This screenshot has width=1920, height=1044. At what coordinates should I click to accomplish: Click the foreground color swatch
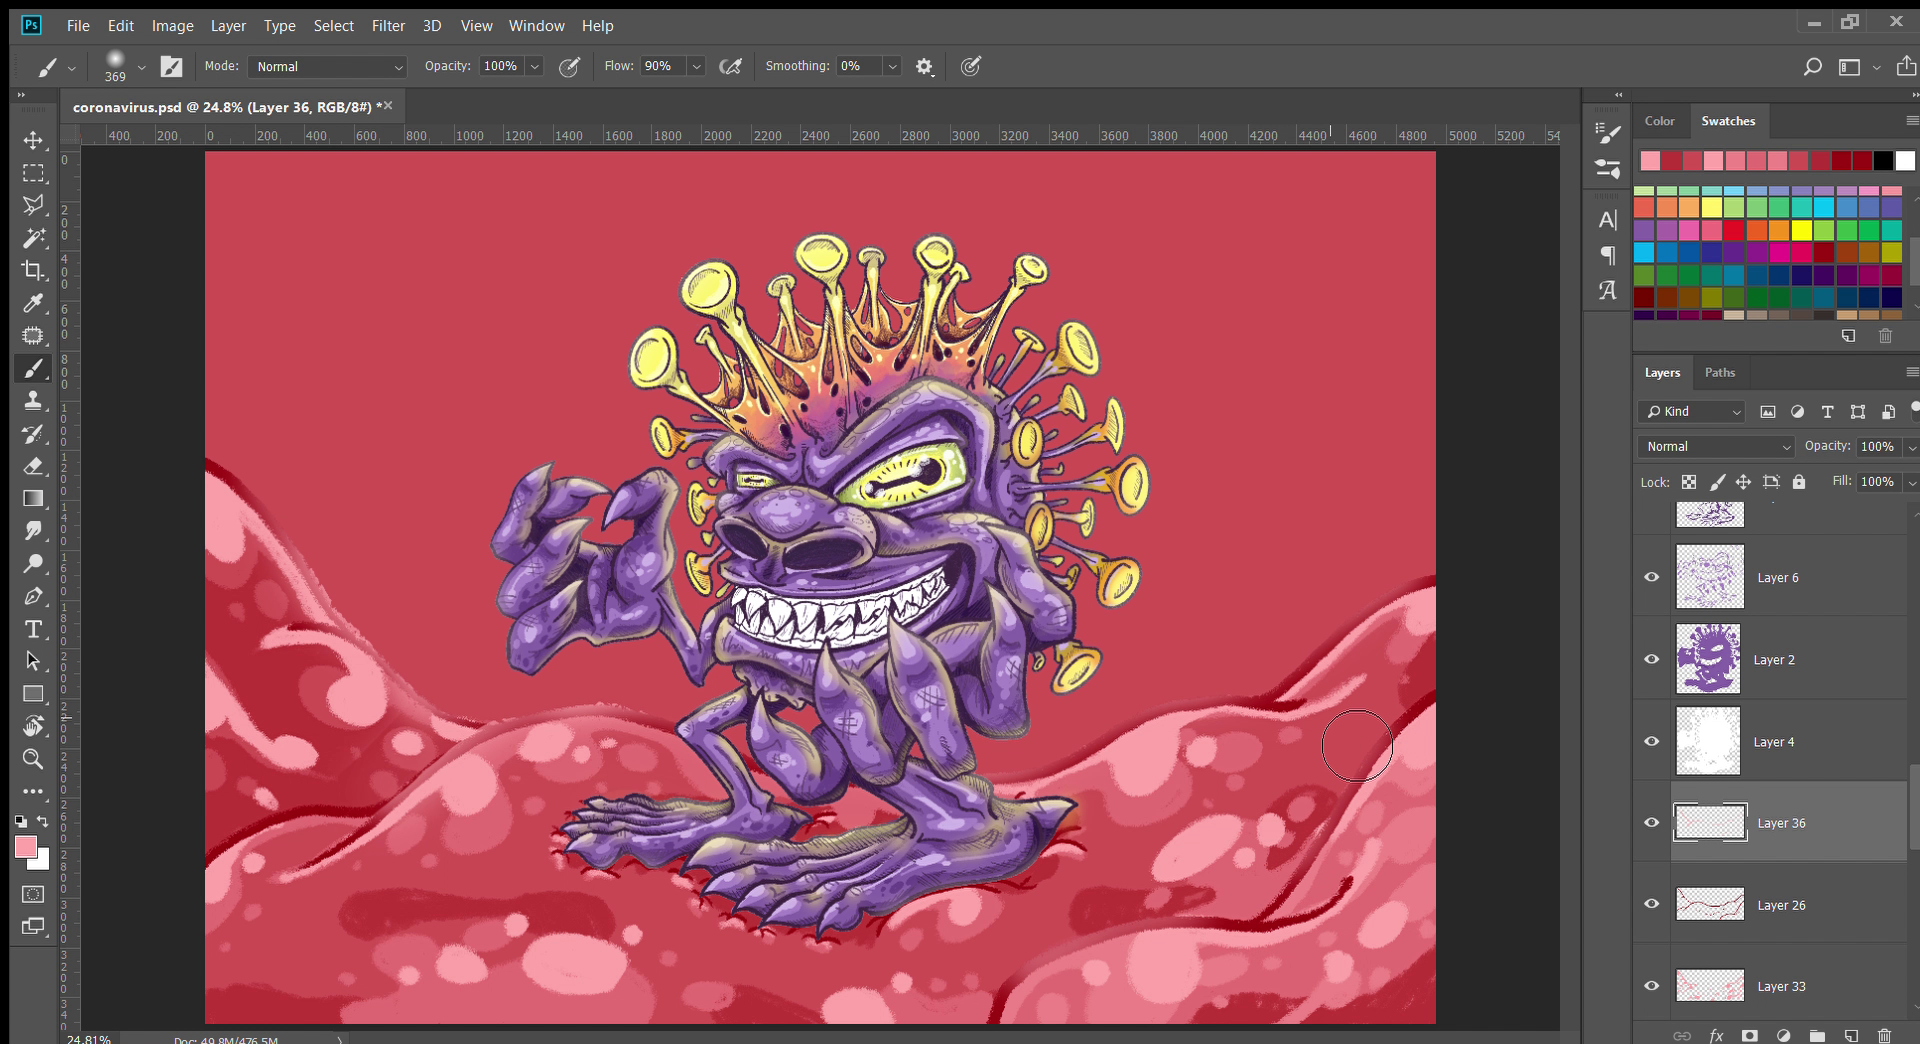(26, 848)
